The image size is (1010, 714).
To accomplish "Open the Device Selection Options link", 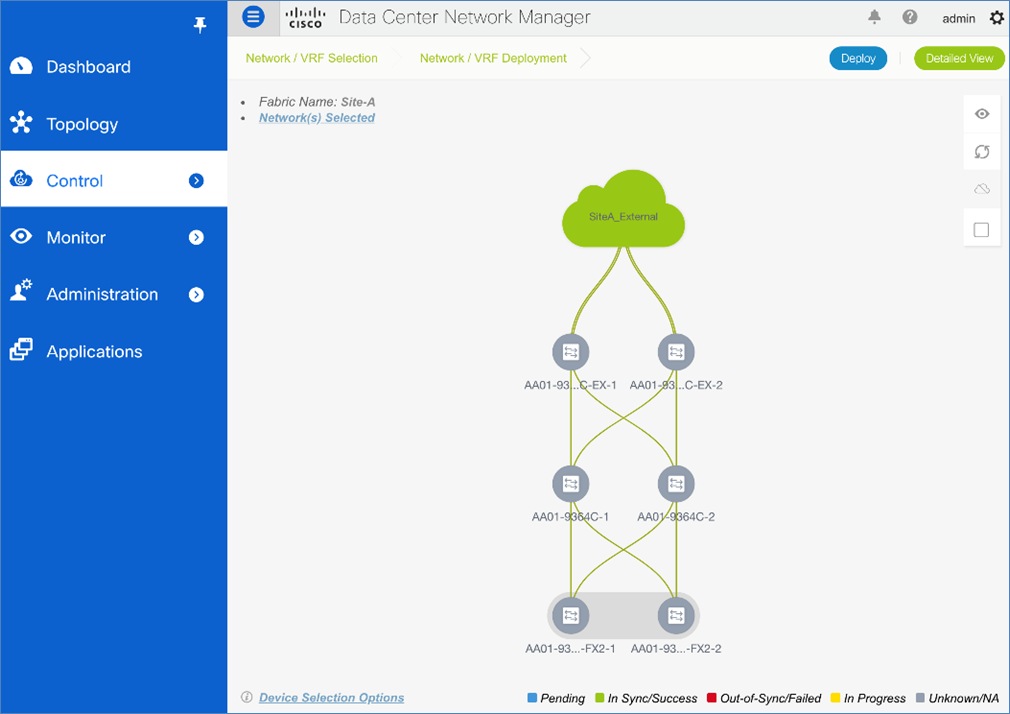I will [x=332, y=697].
